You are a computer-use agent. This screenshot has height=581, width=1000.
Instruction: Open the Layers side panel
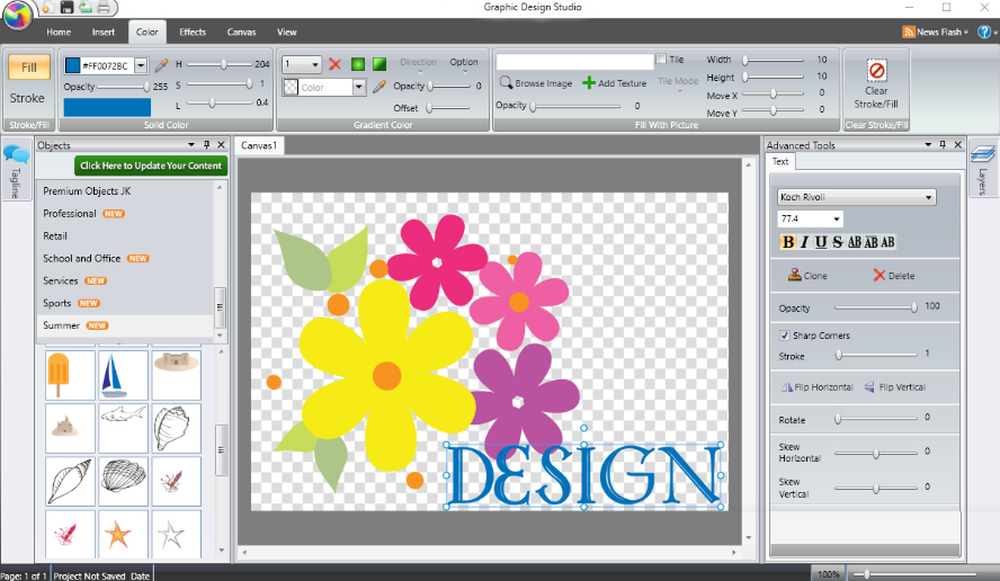(982, 170)
